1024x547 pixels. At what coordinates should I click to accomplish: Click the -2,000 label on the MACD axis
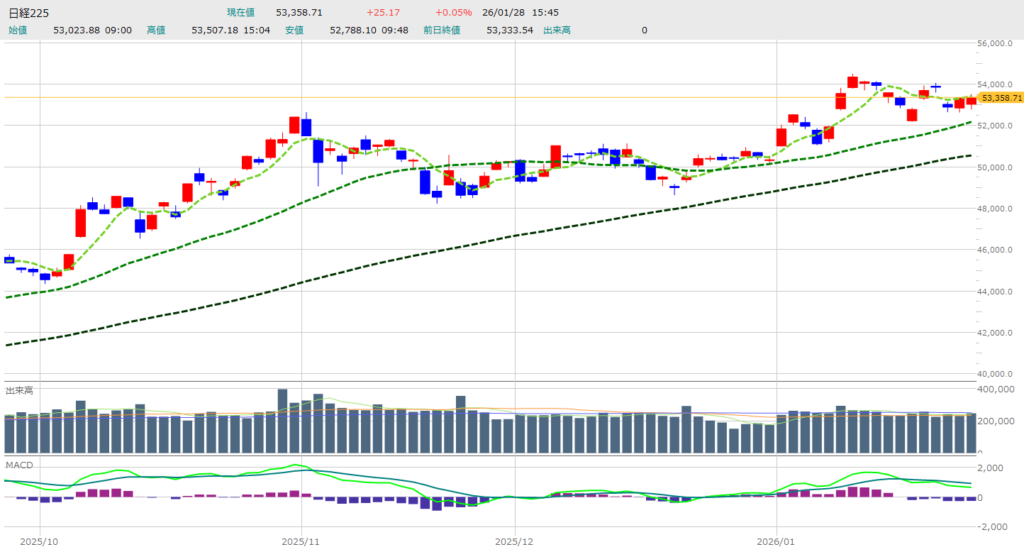997,526
